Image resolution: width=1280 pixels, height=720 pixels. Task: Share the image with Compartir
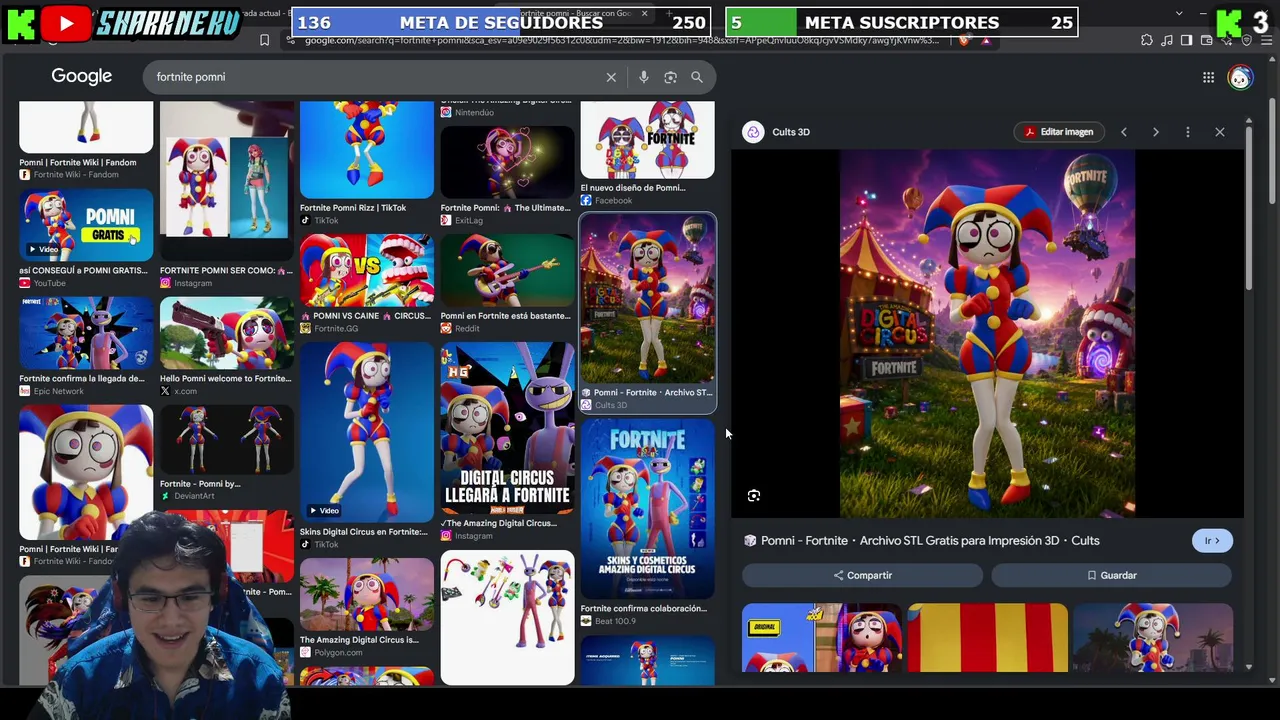(x=862, y=575)
